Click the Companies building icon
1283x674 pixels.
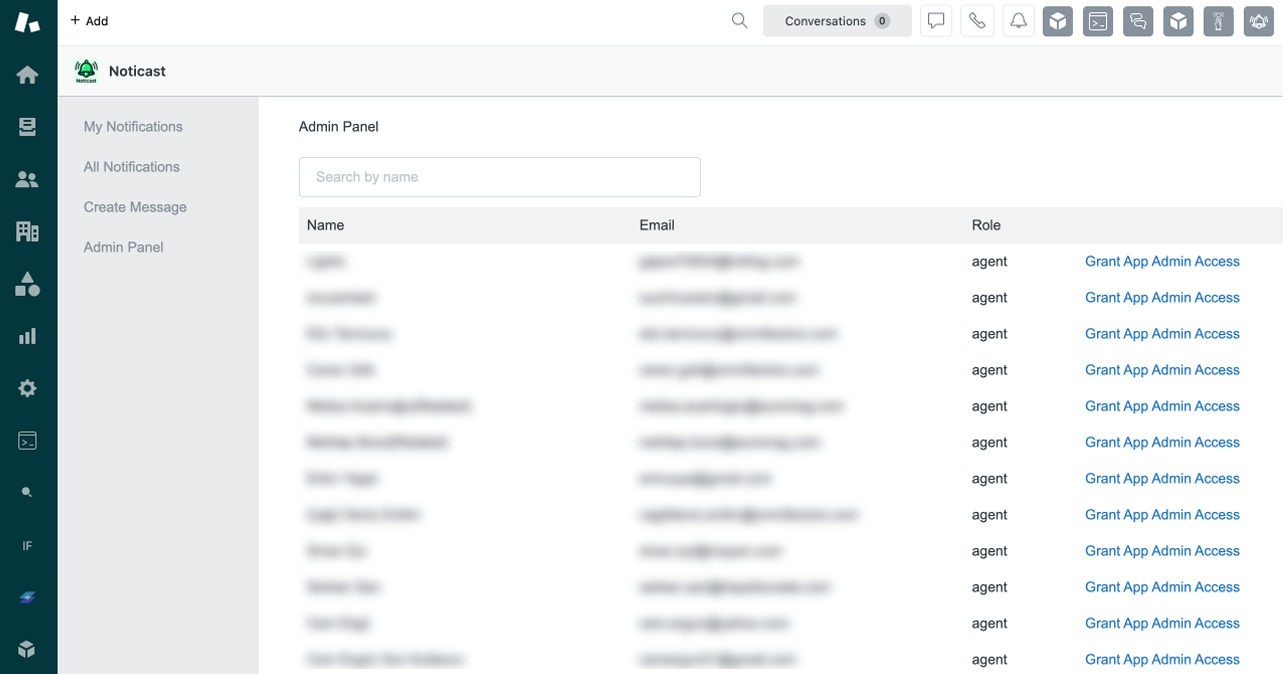[27, 231]
